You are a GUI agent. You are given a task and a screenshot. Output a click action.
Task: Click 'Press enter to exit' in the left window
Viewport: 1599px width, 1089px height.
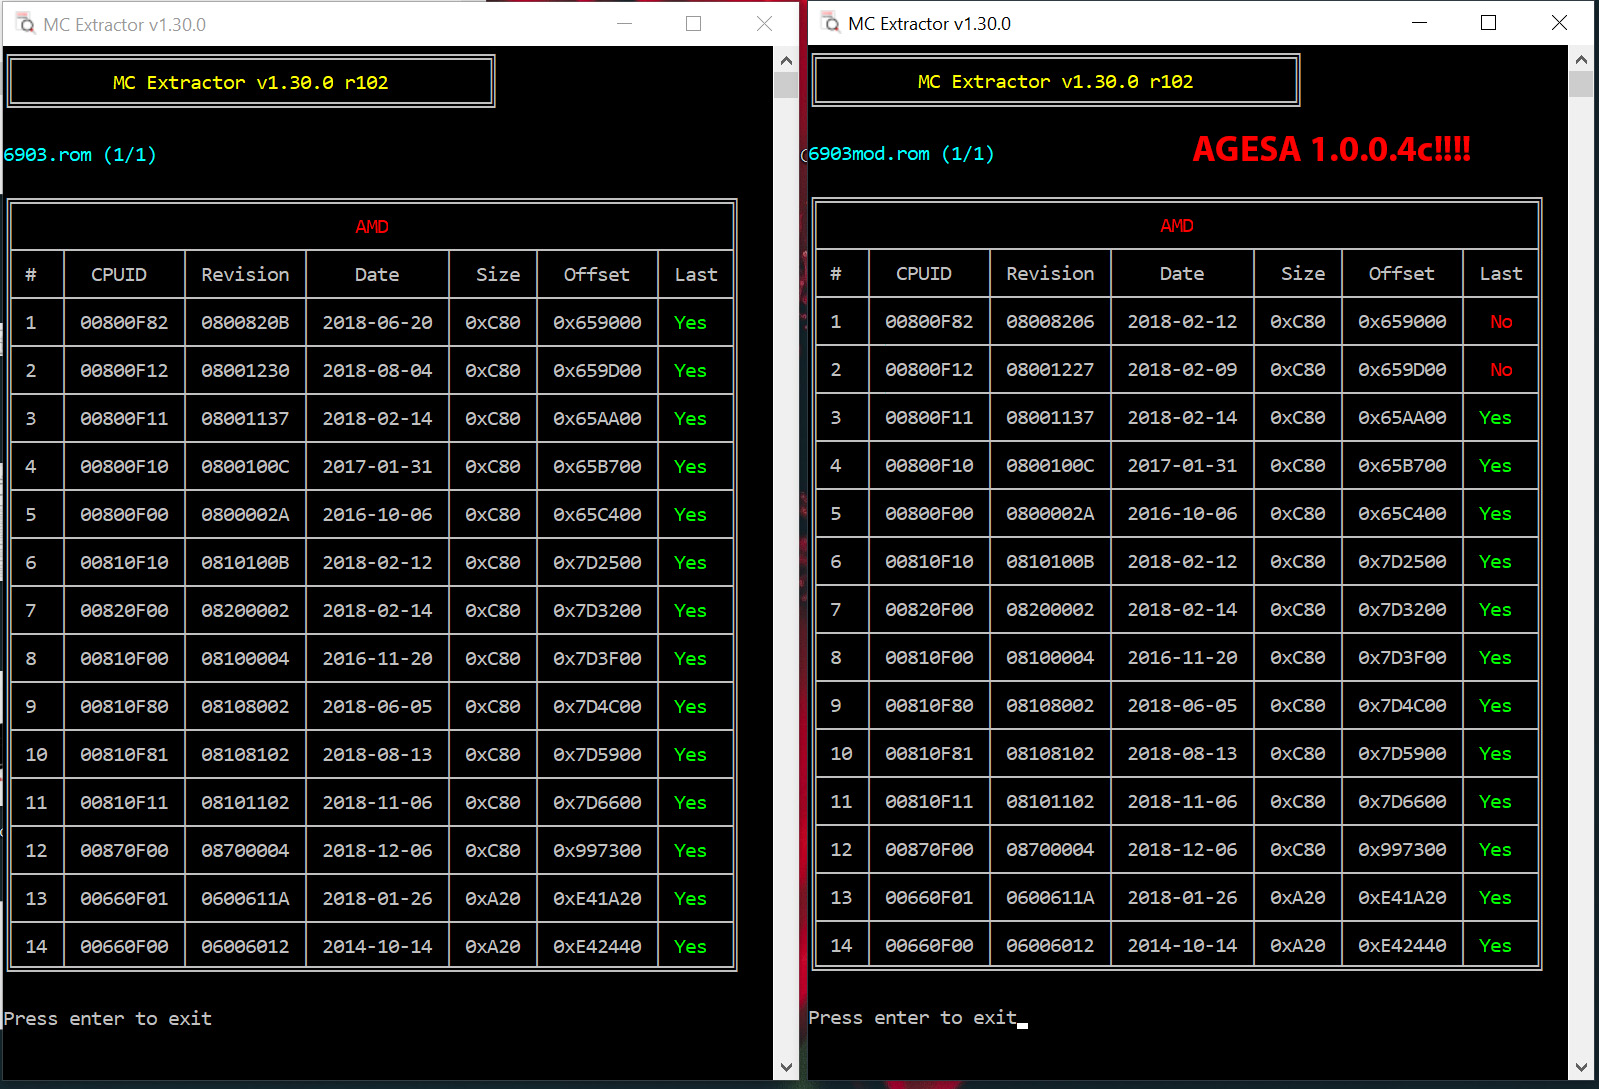click(107, 1019)
